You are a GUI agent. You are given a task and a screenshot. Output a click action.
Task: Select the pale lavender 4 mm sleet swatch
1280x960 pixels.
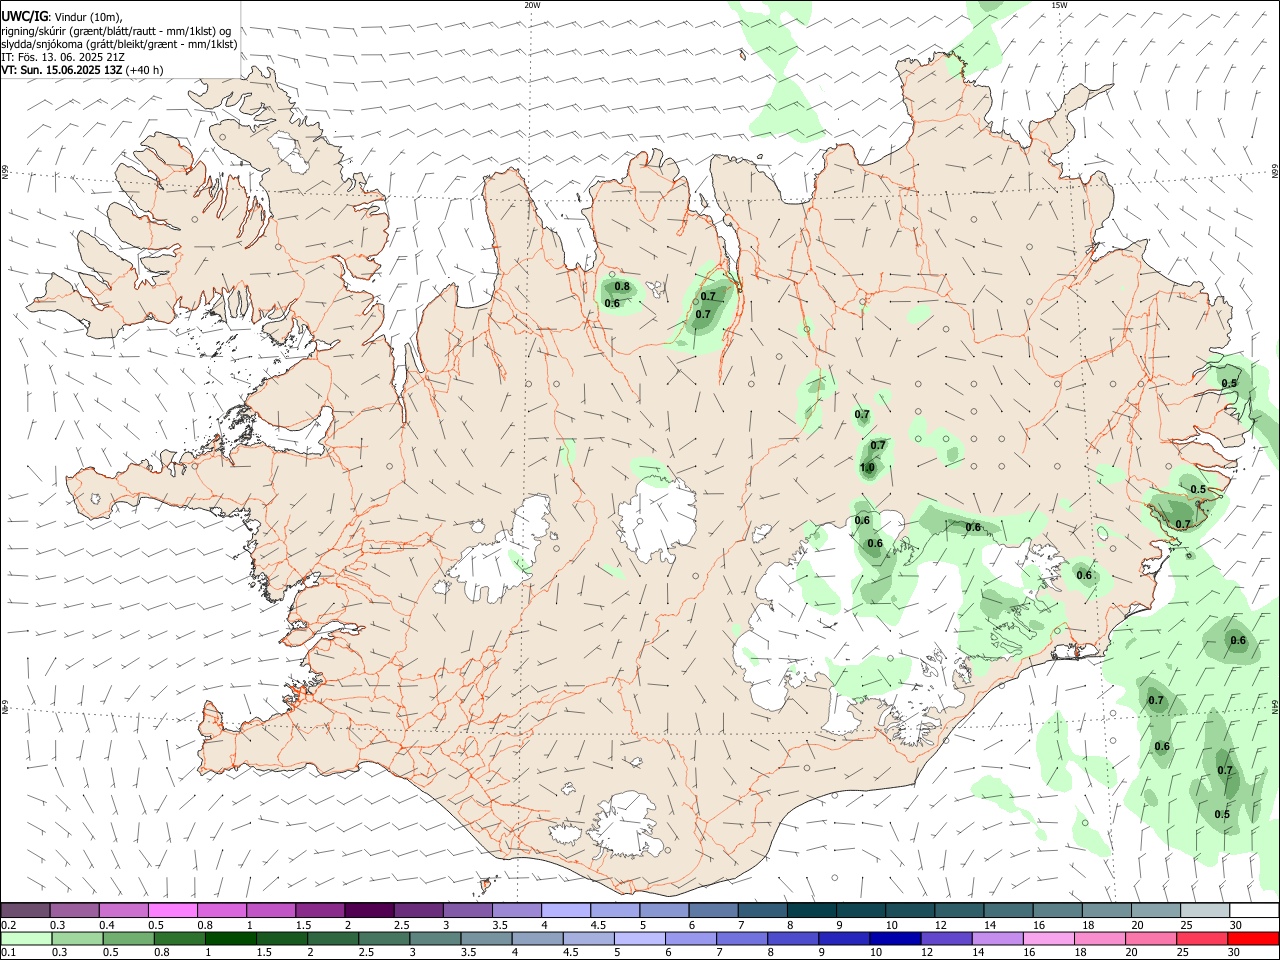pos(565,910)
